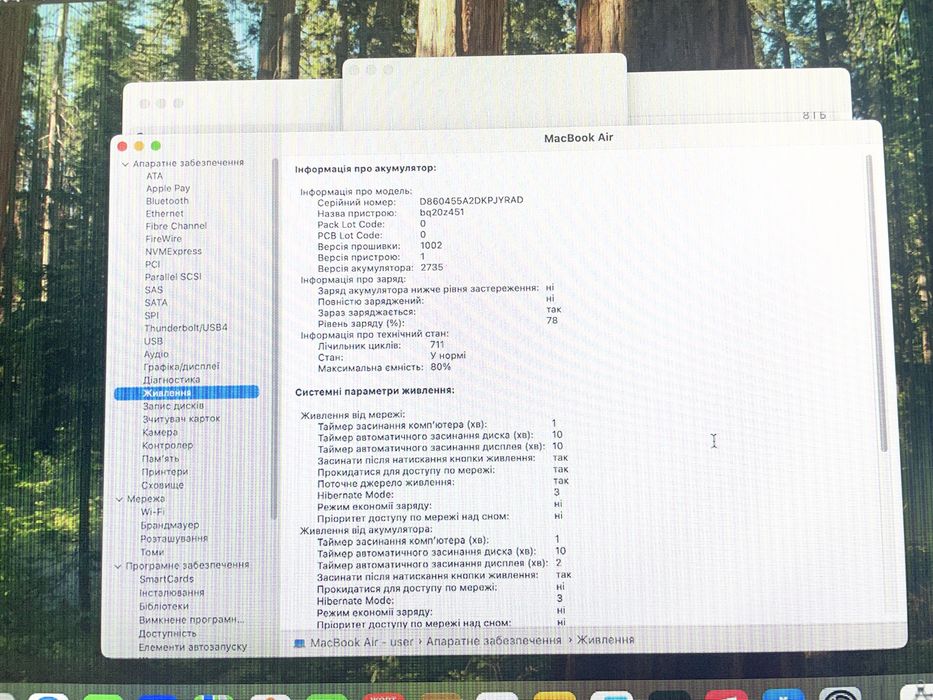The width and height of the screenshot is (933, 700).
Task: Click the cycle count value 711
Action: point(437,344)
